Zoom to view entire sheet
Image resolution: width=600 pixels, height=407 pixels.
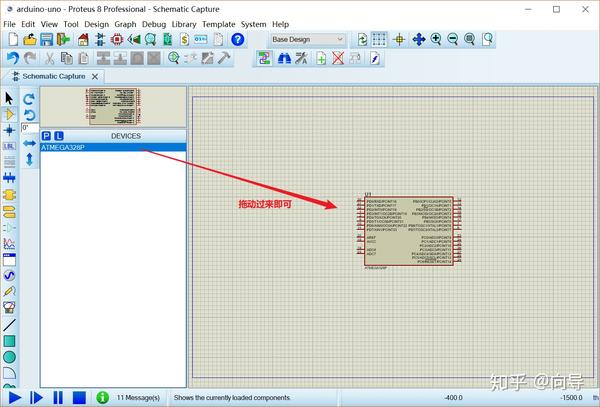(x=470, y=39)
